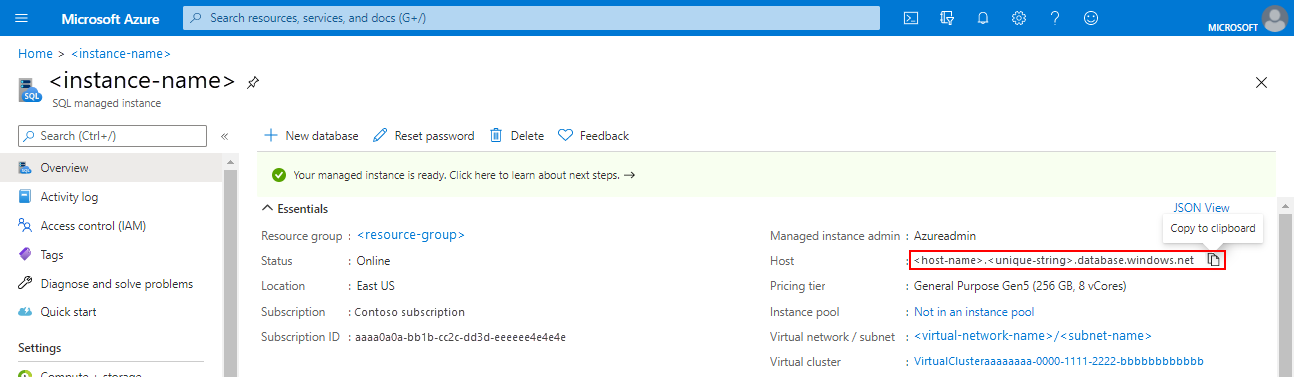The width and height of the screenshot is (1294, 377).
Task: Click Delete in command bar
Action: 516,136
